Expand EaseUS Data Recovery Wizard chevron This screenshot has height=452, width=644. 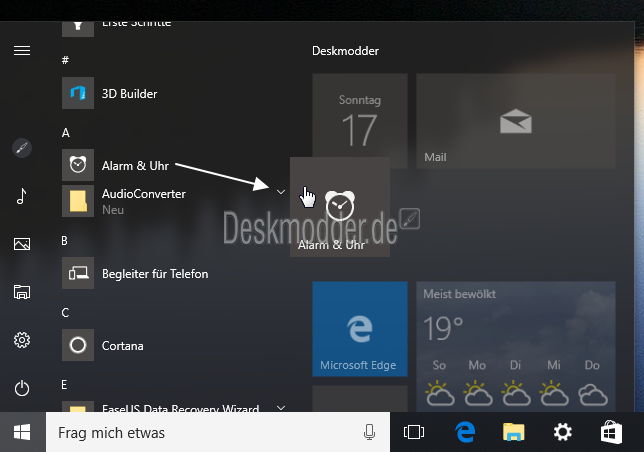pos(281,408)
